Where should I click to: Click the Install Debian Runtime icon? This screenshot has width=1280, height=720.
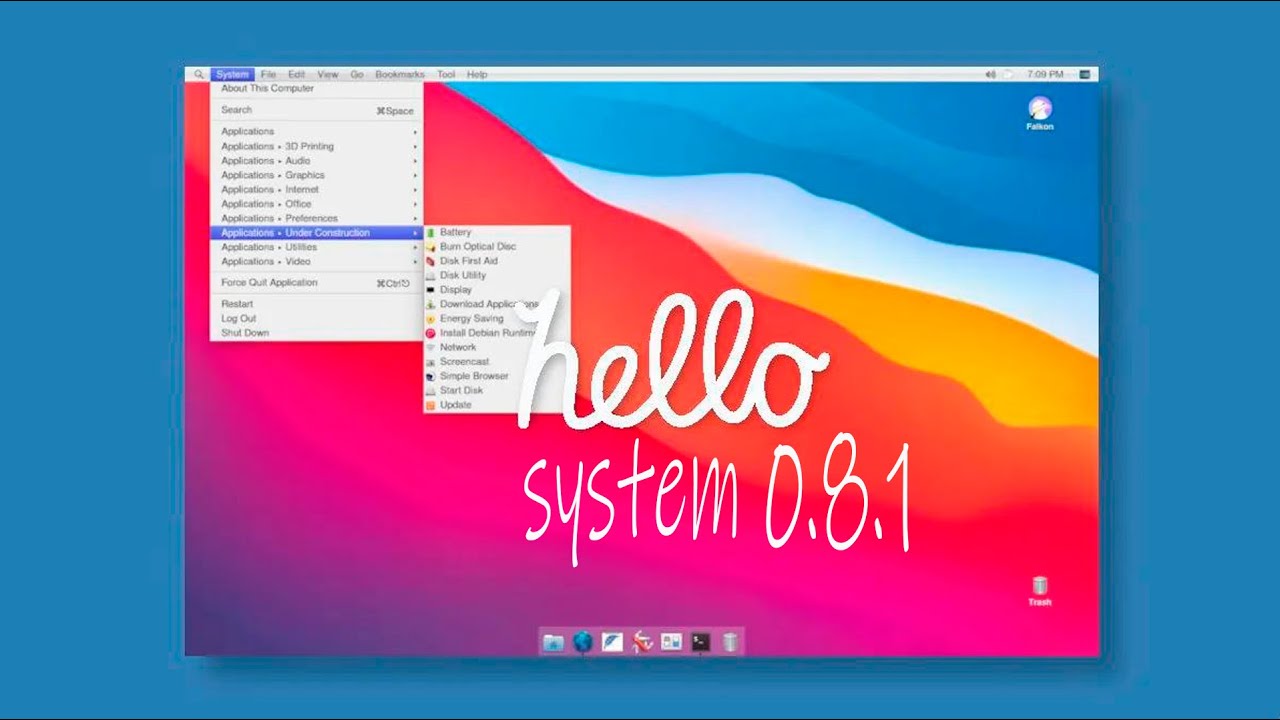(x=431, y=333)
